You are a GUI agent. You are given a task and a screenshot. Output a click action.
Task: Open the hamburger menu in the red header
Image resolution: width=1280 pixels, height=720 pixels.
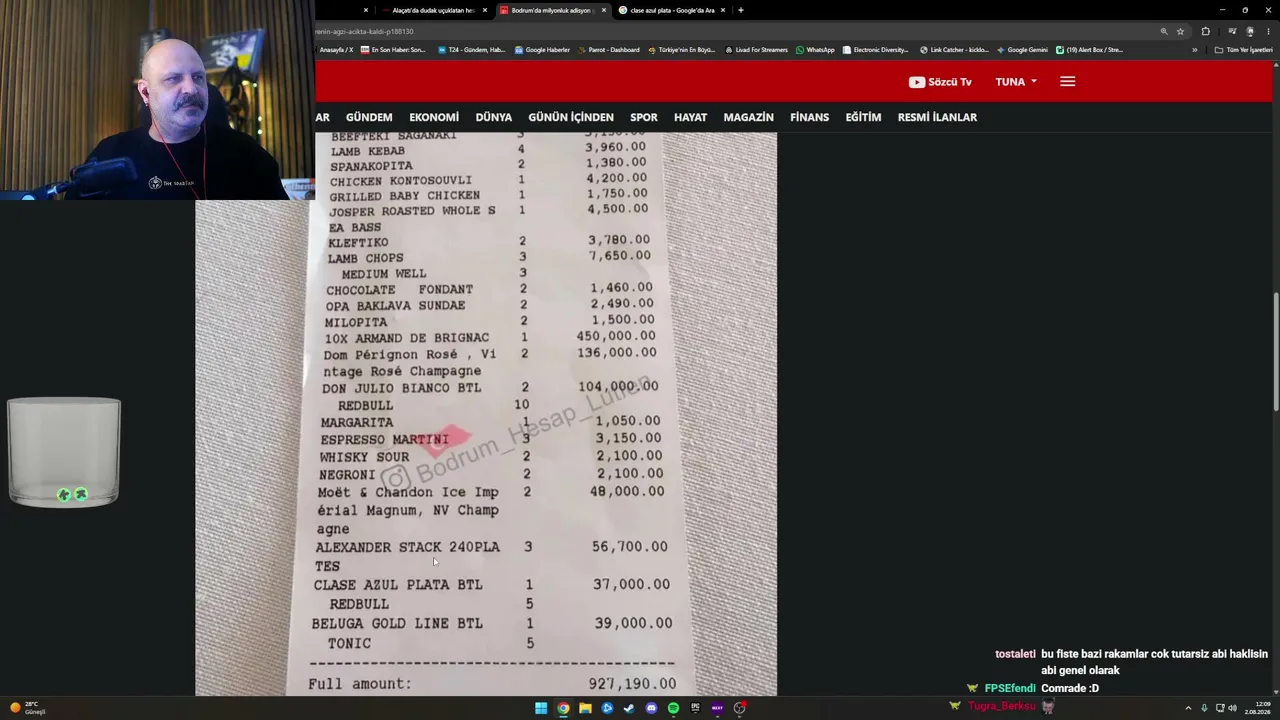1067,82
